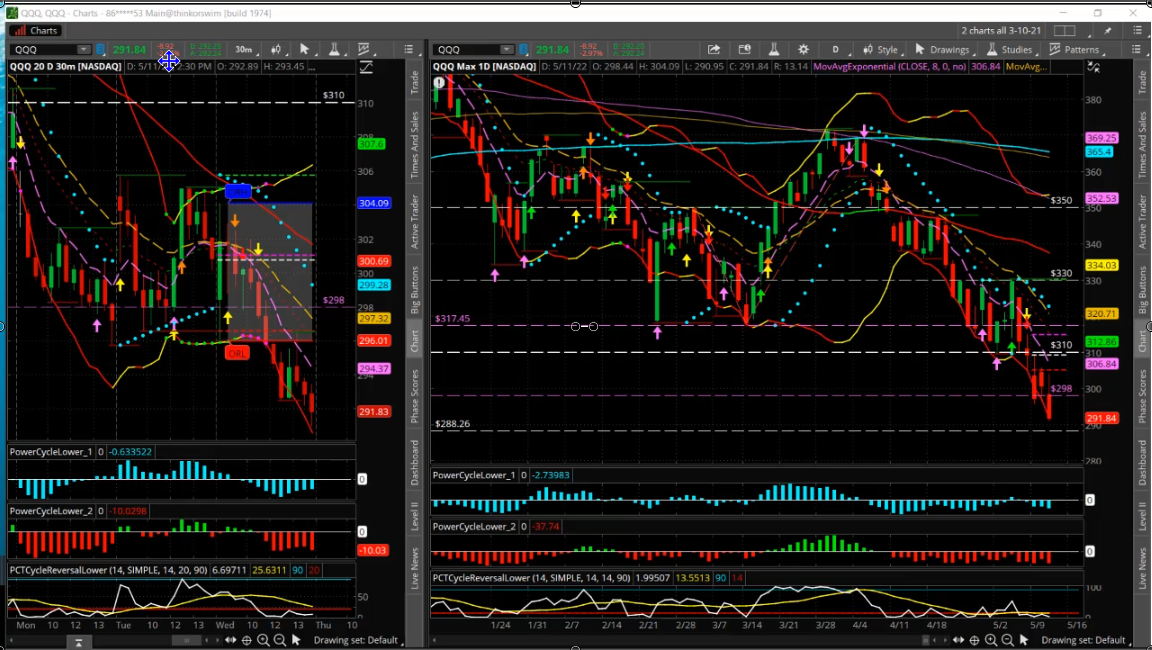Screen dimensions: 1152x650
Task: Open patterns icon on left chart toolbar
Action: (364, 50)
